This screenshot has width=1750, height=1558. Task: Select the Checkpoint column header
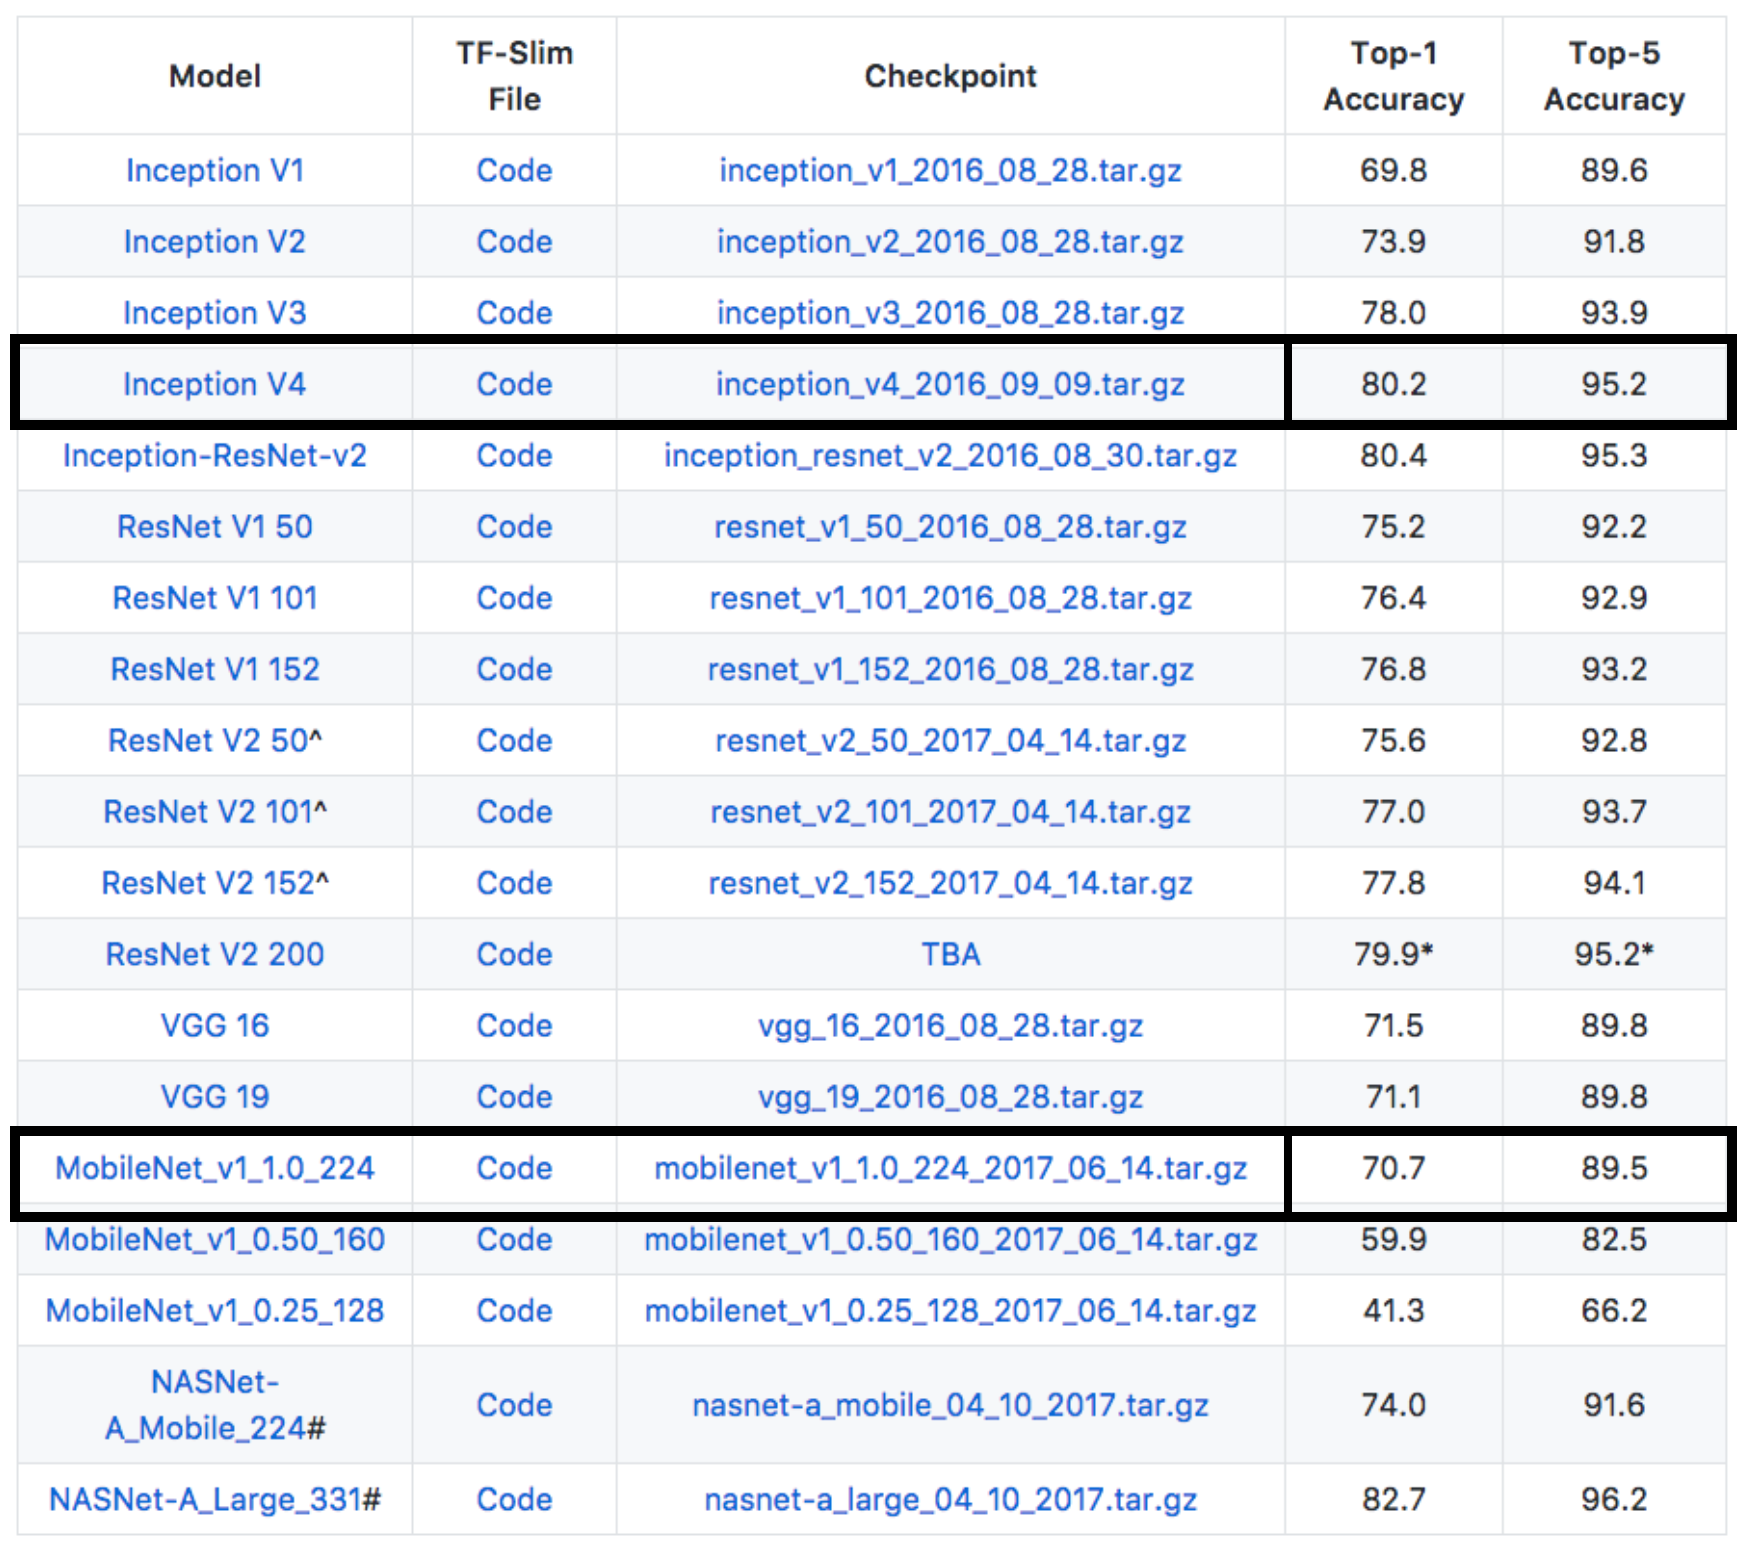click(x=951, y=76)
